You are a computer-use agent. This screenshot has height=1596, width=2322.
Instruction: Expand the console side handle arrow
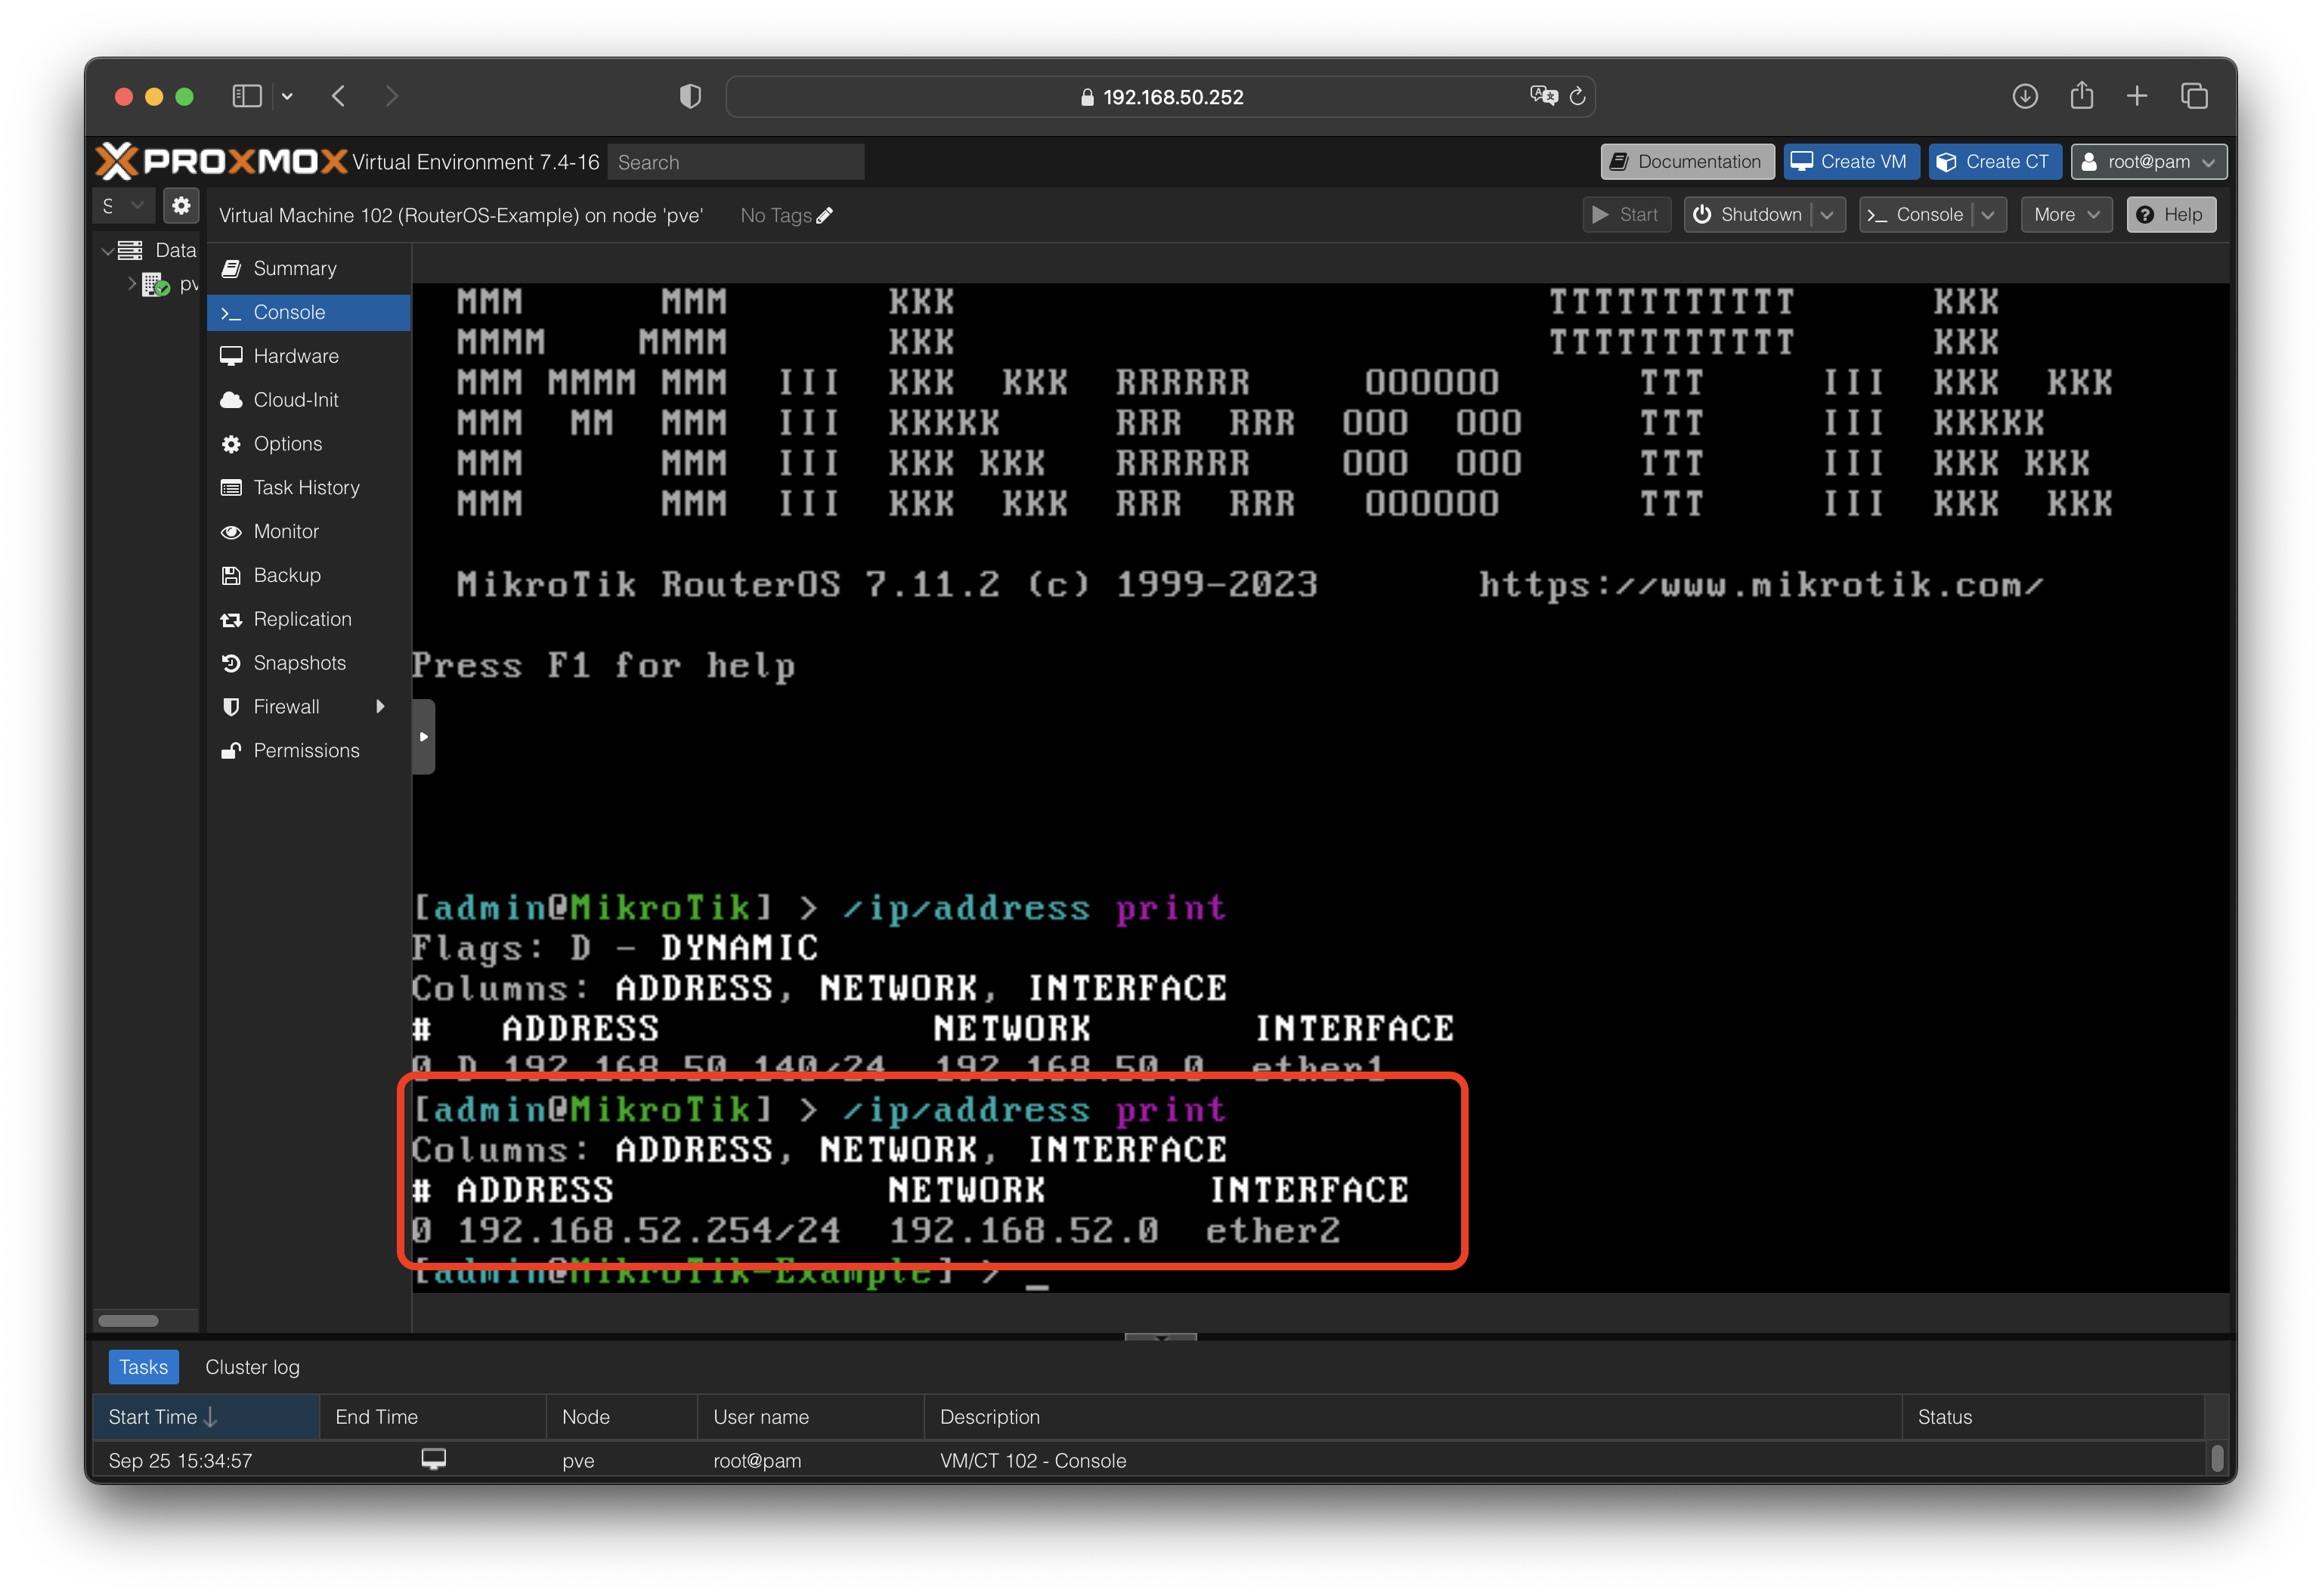[x=424, y=737]
